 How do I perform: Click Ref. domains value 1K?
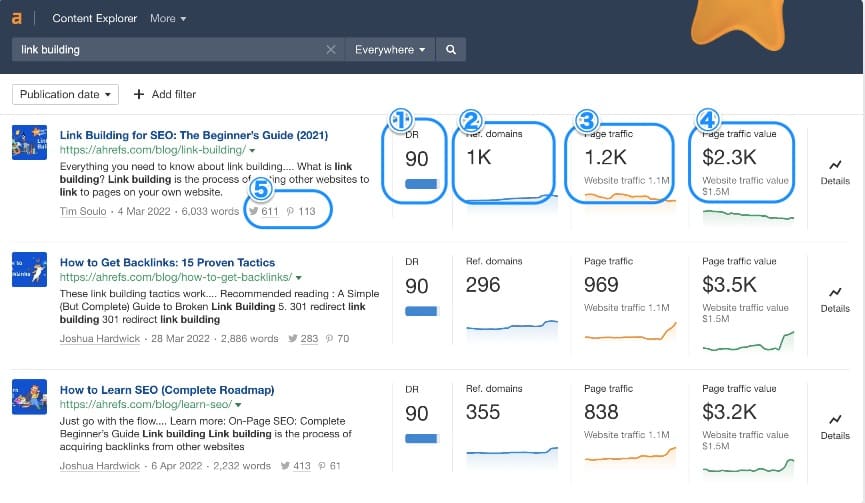pyautogui.click(x=478, y=158)
